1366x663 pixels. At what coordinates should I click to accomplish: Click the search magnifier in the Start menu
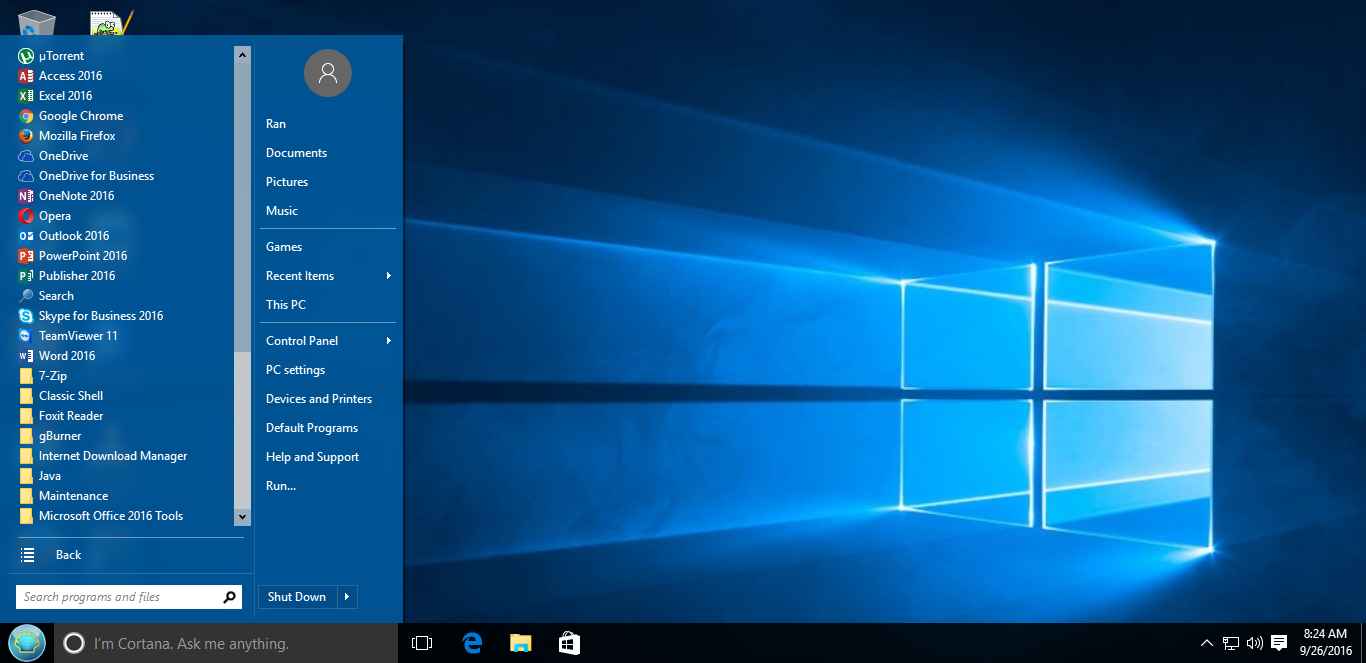(x=230, y=597)
